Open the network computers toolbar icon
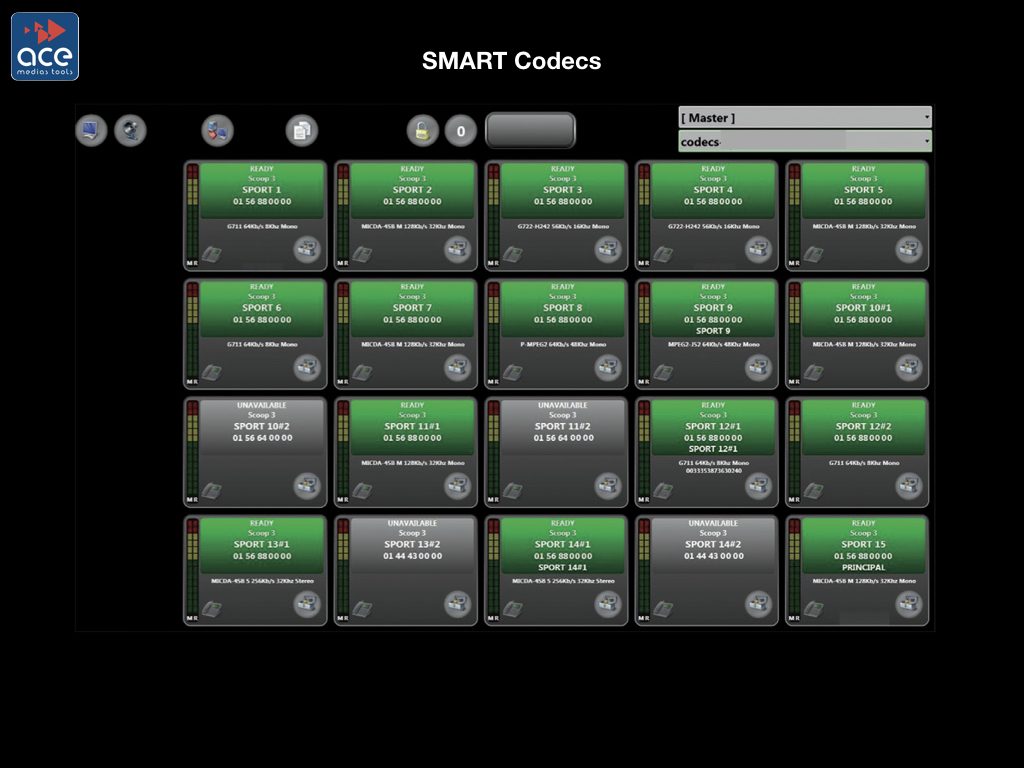The height and width of the screenshot is (768, 1024). 217,131
